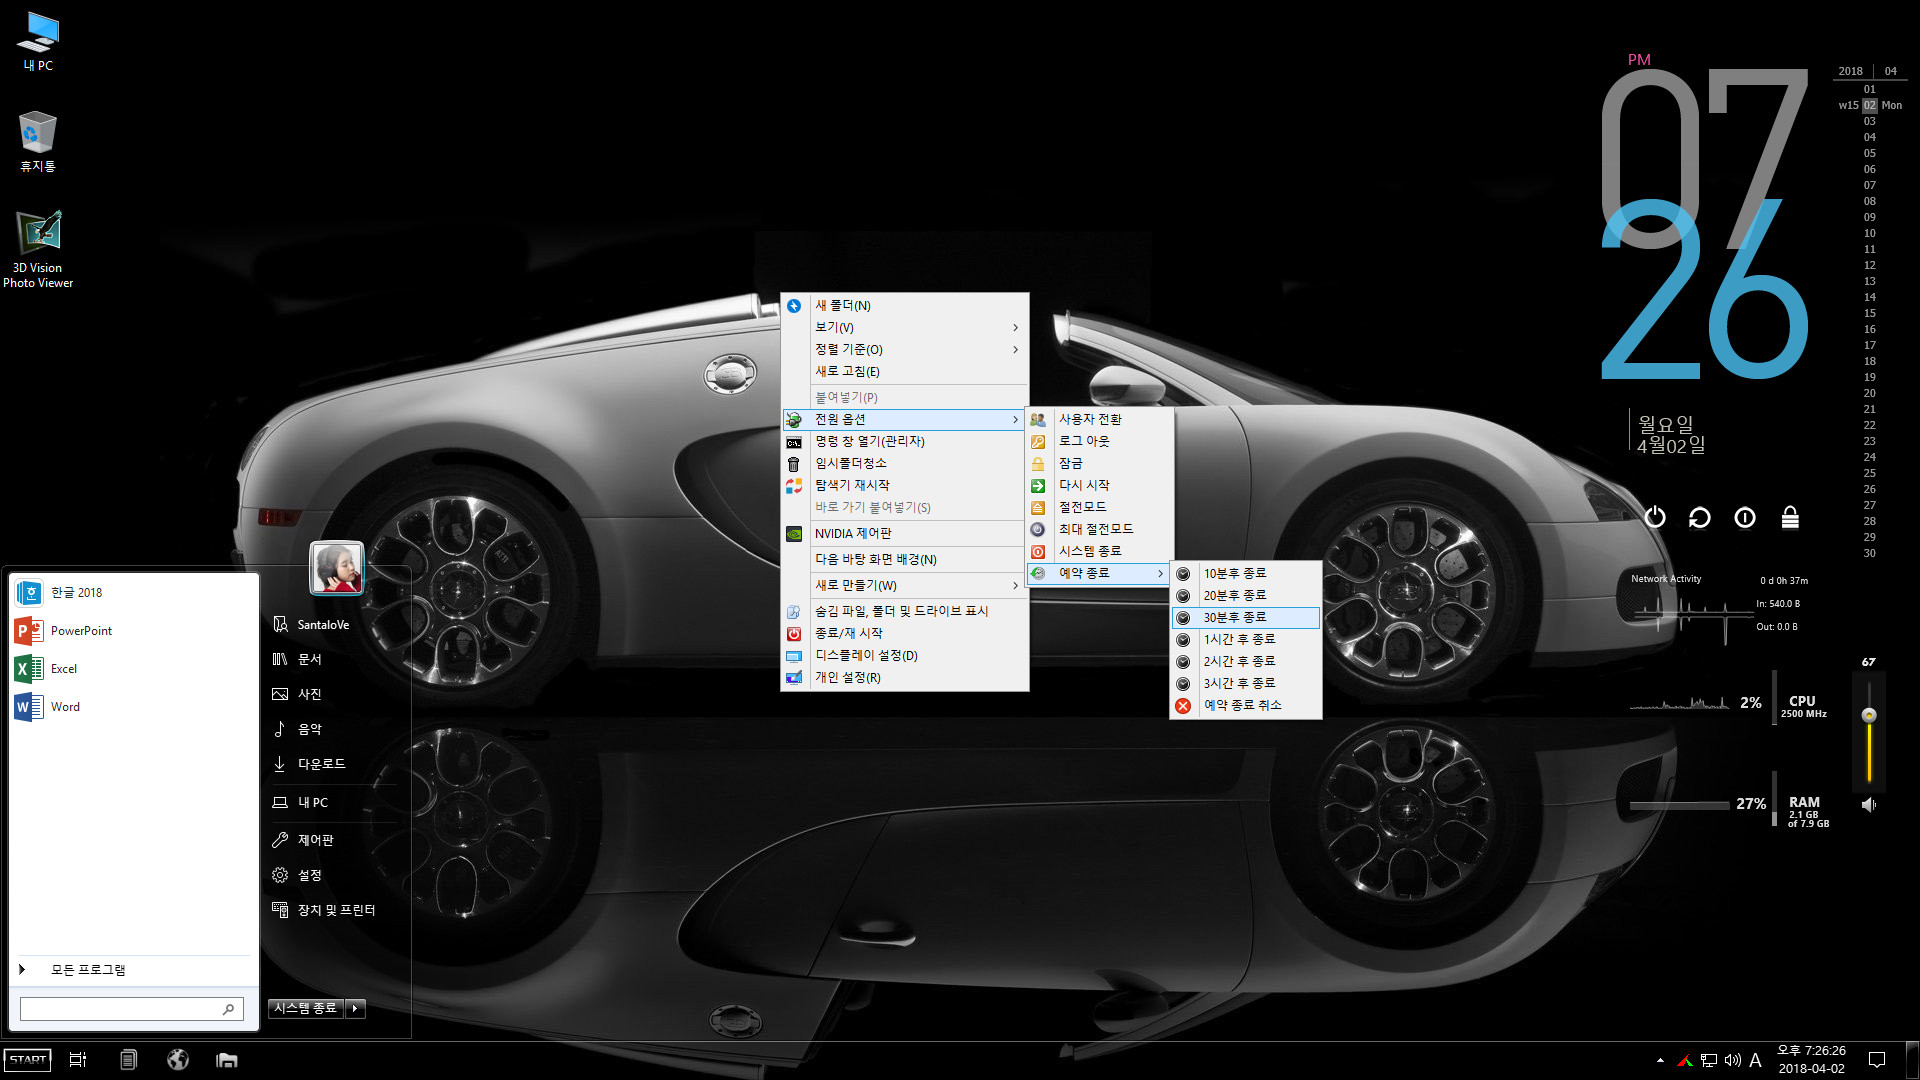1920x1080 pixels.
Task: Click the widget power shutdown icon
Action: 1655,517
